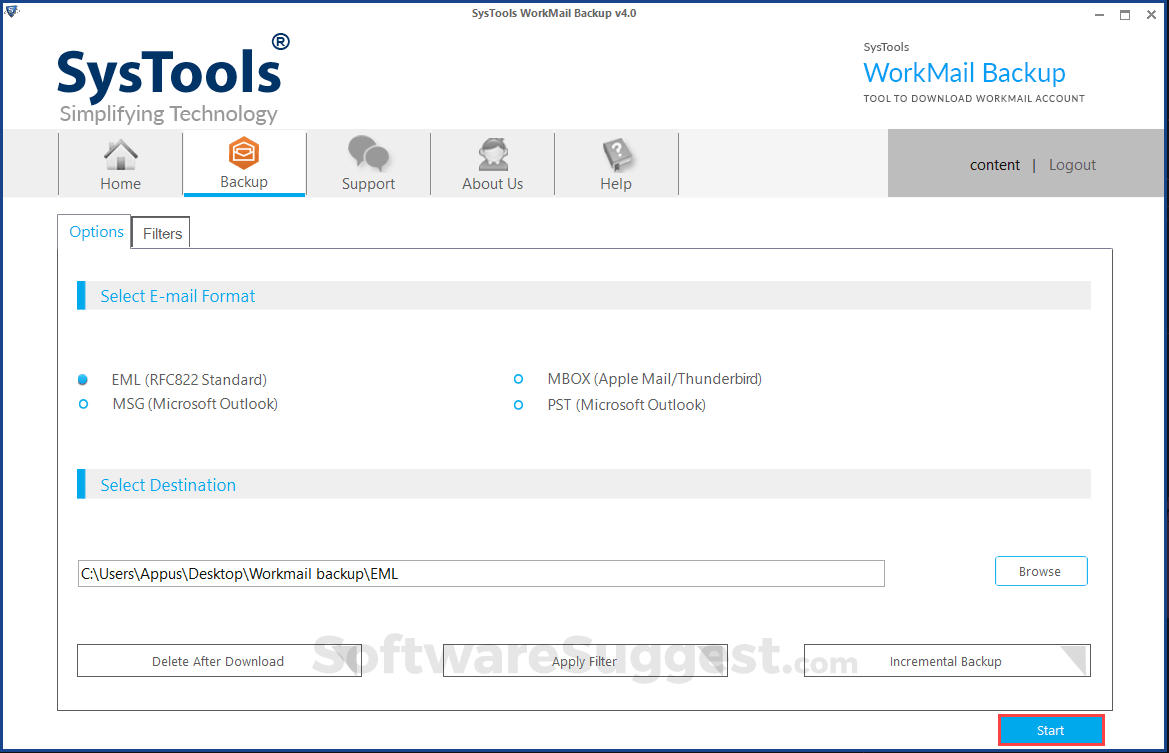Click Logout to sign out

1072,164
